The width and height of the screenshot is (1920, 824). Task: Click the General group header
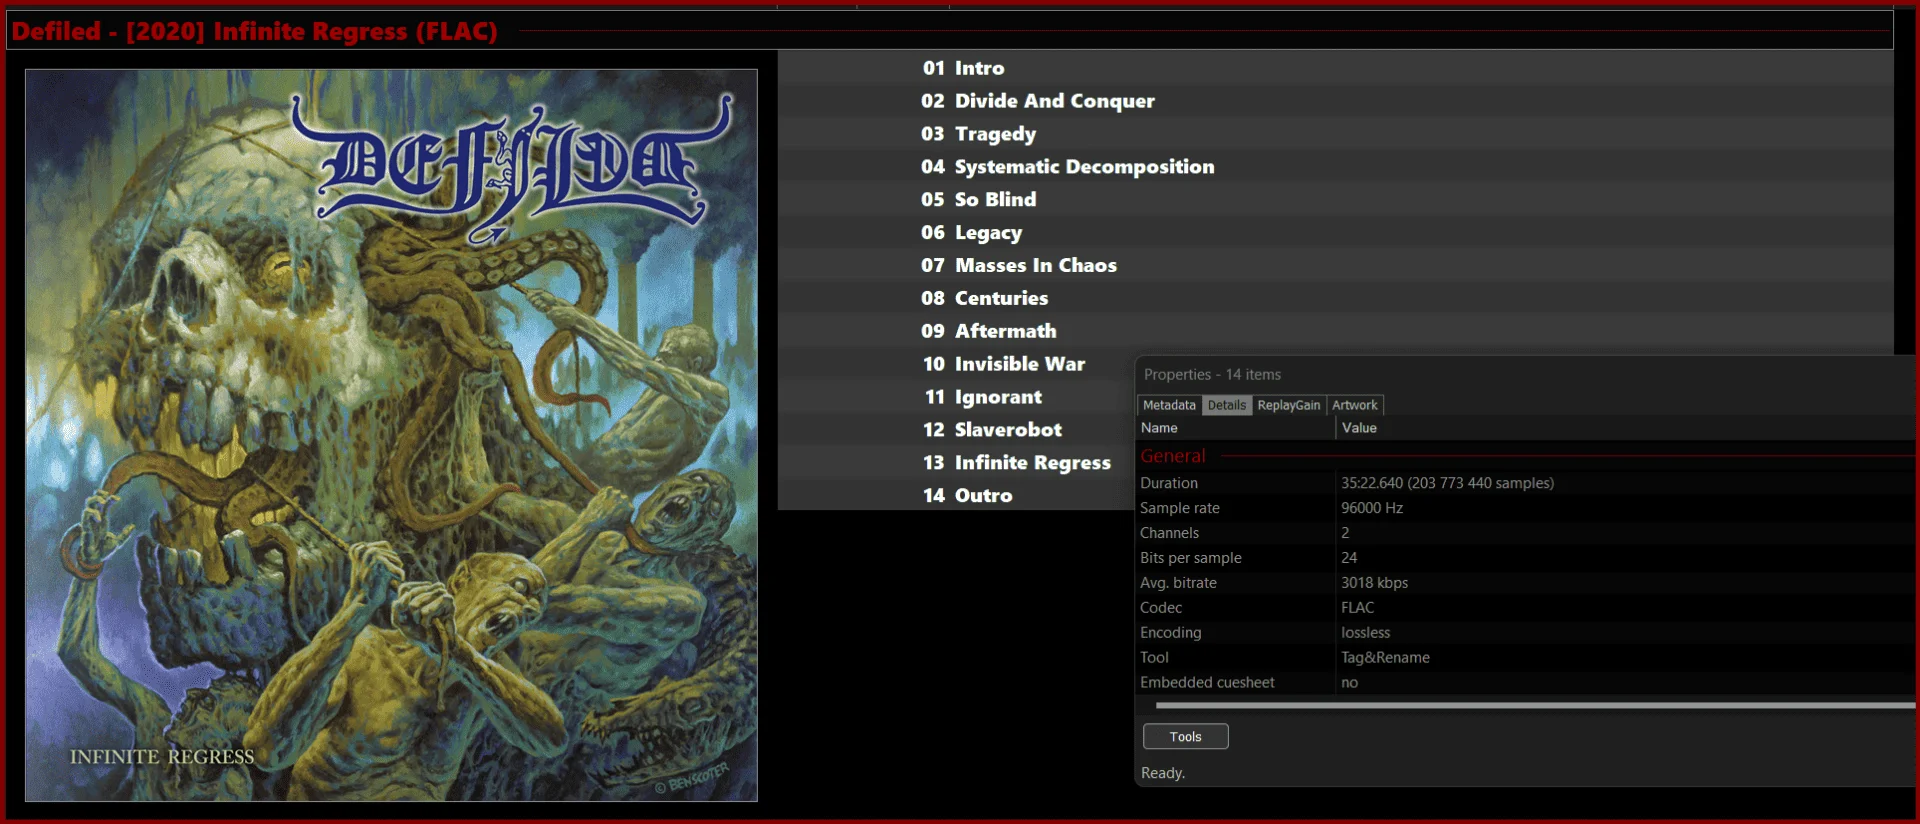point(1526,456)
